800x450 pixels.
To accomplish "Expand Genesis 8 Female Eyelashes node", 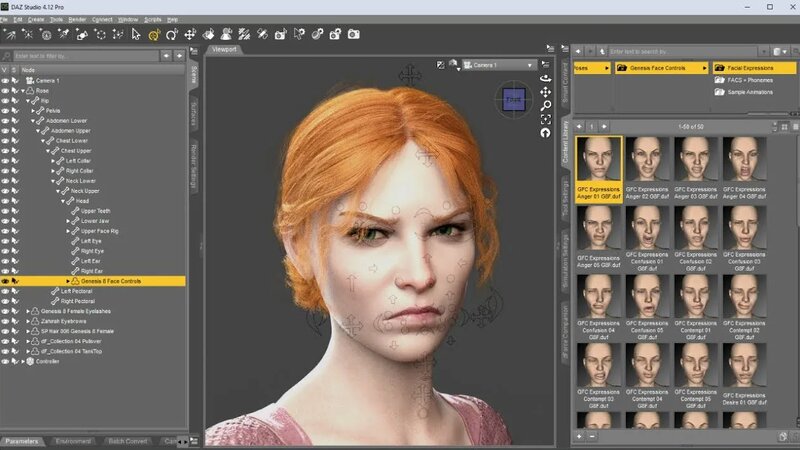I will [x=28, y=311].
